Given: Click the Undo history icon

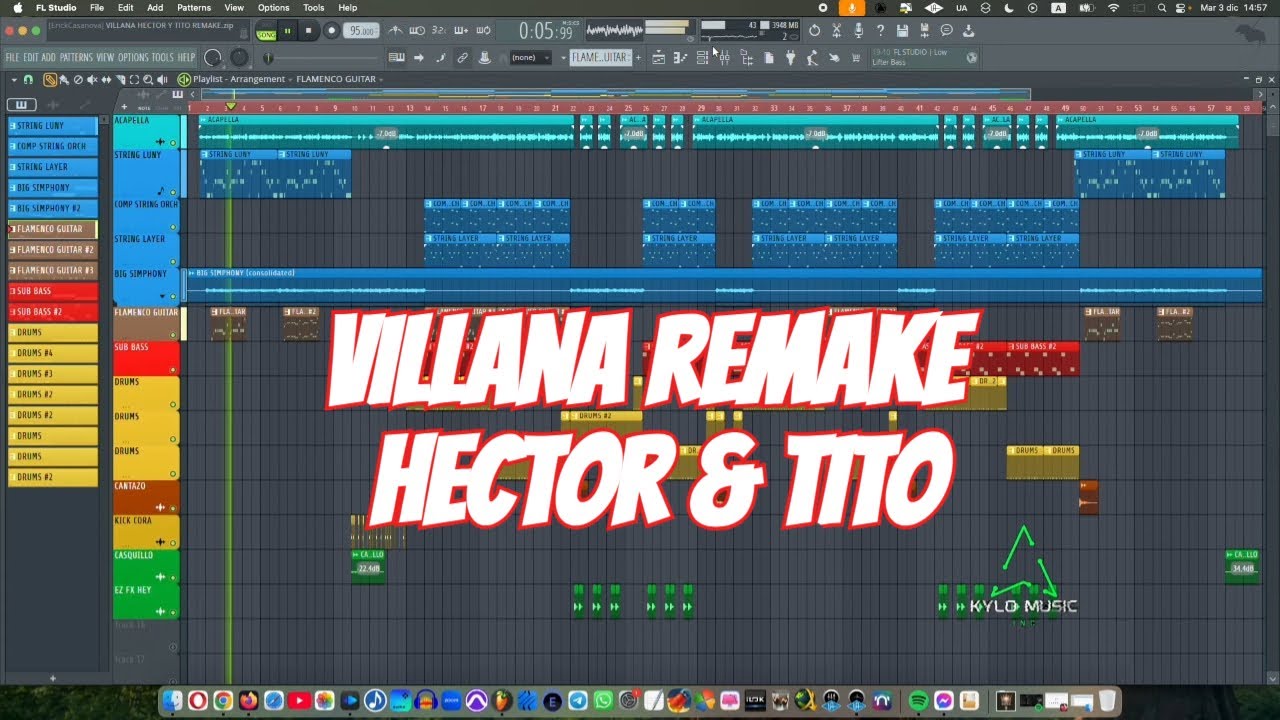Looking at the screenshot, I should [x=814, y=30].
